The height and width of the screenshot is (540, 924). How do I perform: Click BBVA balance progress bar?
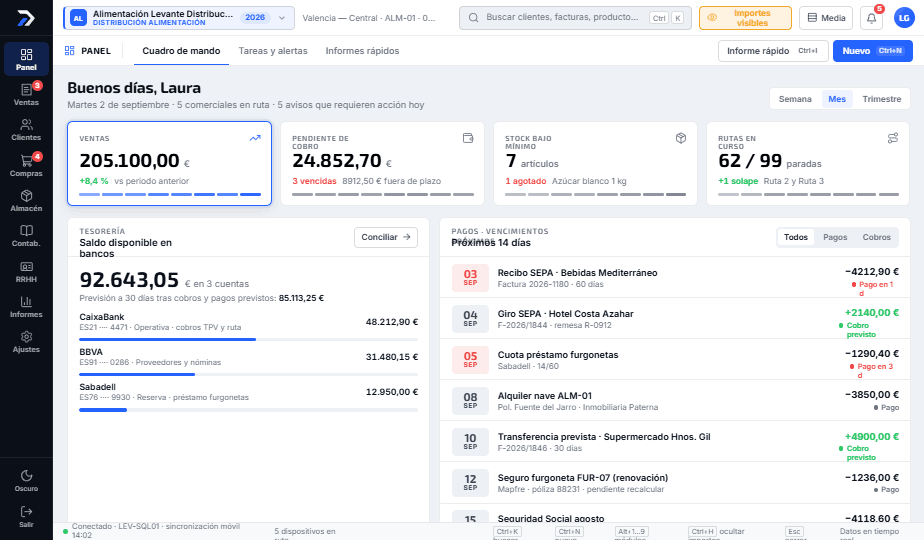coord(249,374)
